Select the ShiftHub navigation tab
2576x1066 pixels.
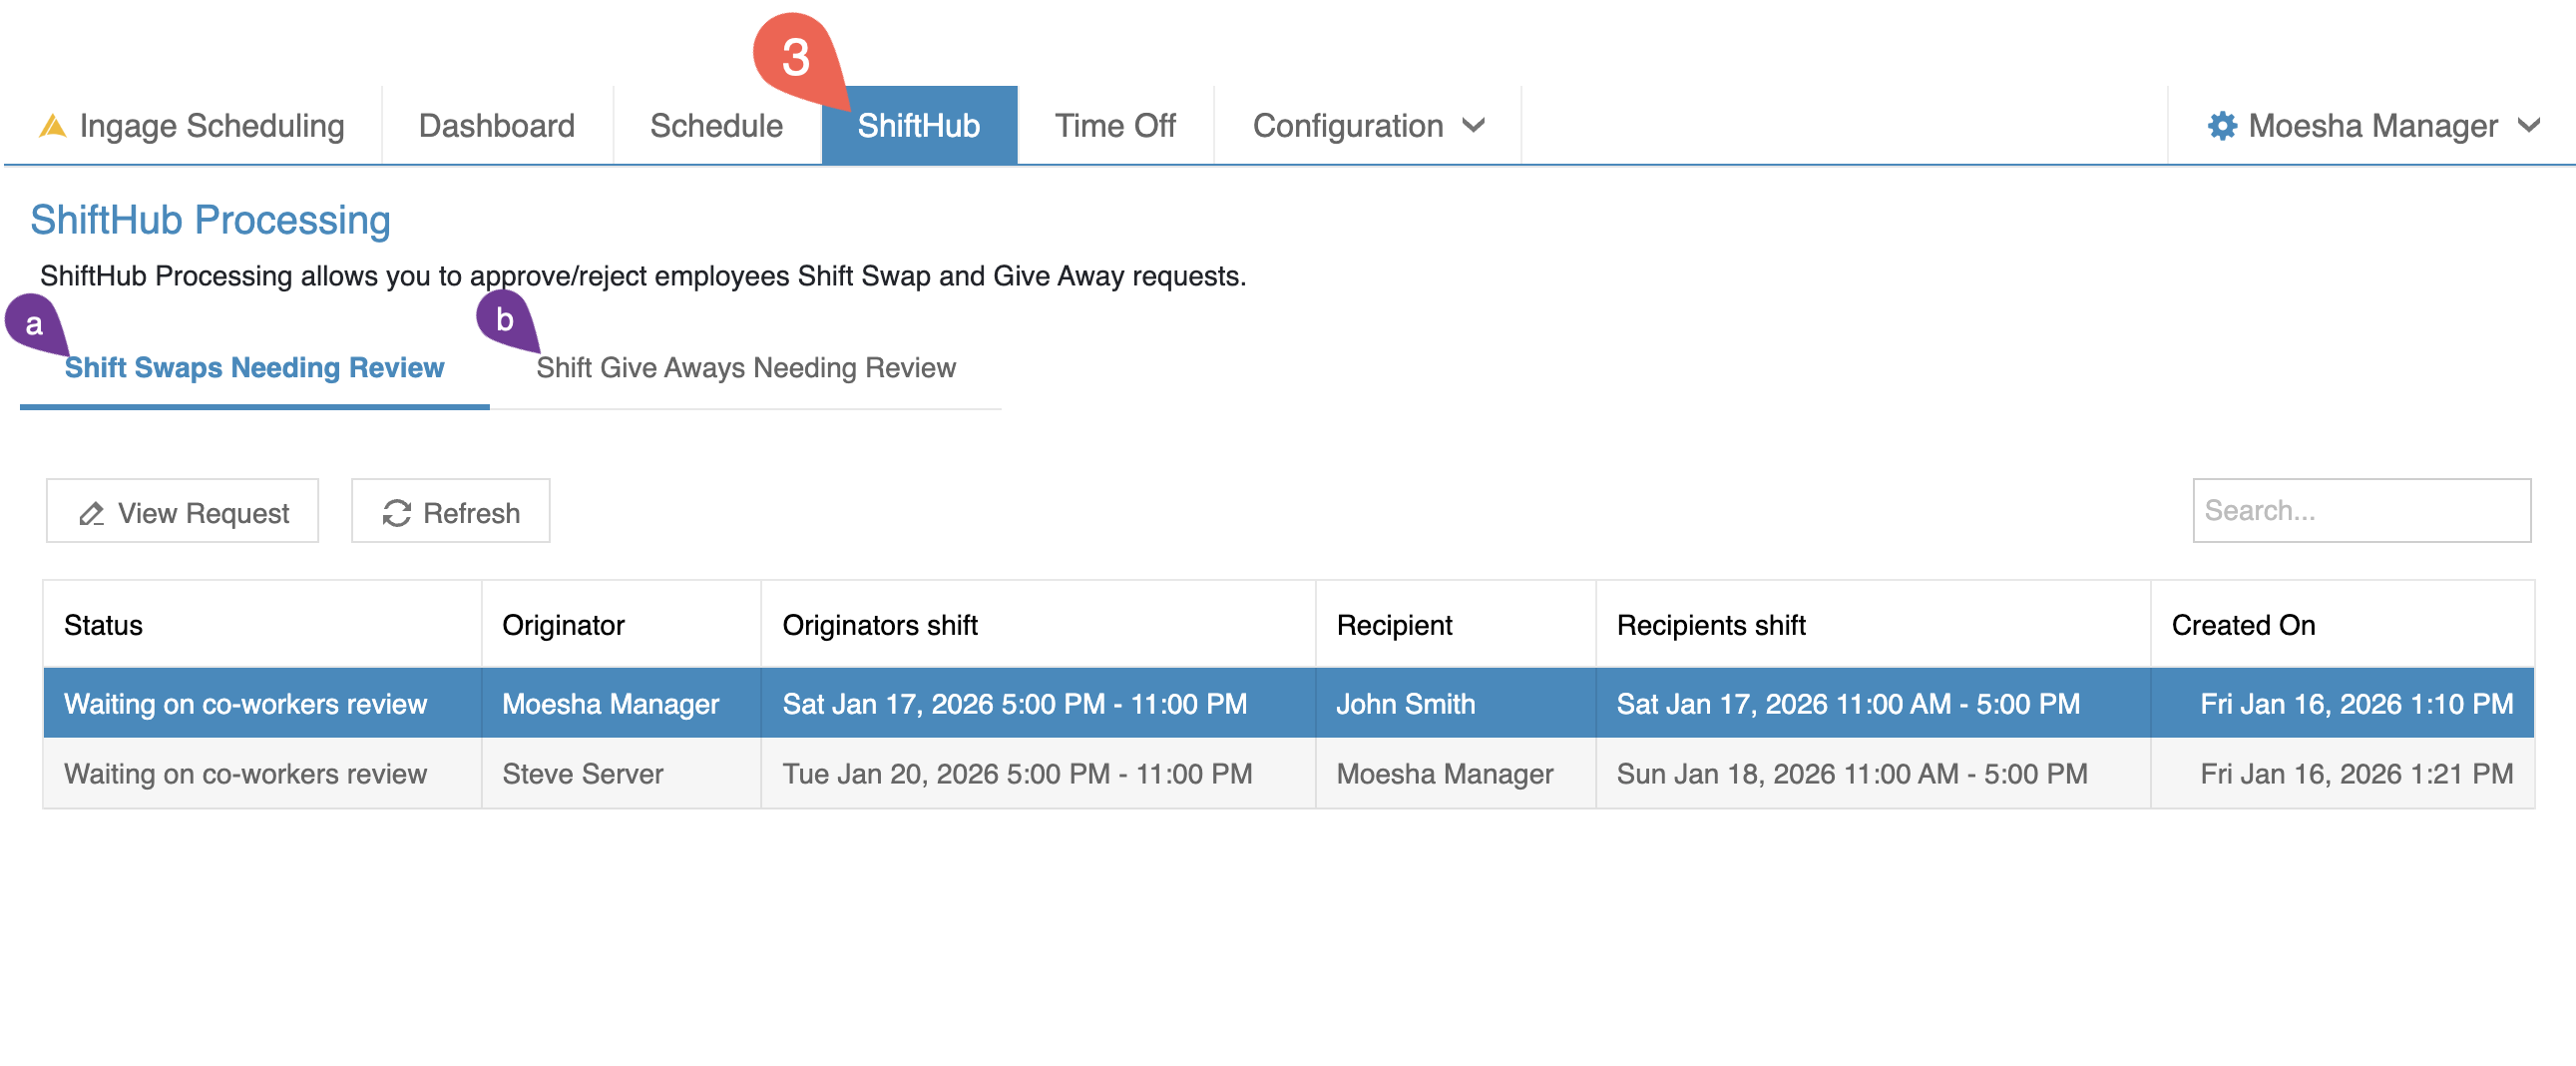(918, 126)
